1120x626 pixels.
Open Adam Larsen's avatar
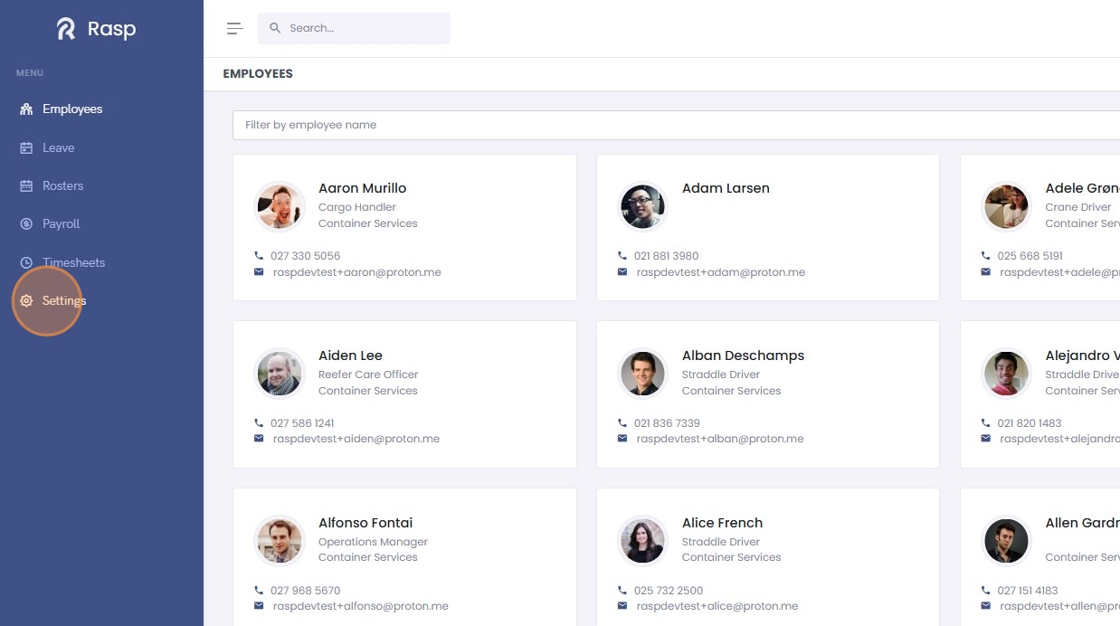coord(642,207)
